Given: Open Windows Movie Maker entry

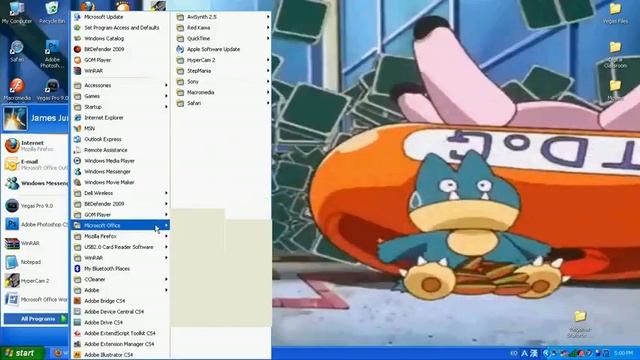Looking at the screenshot, I should [120, 182].
